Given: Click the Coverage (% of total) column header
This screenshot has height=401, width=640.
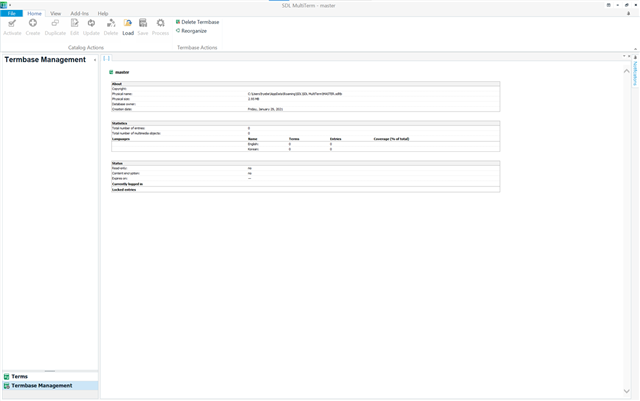Looking at the screenshot, I should 391,139.
